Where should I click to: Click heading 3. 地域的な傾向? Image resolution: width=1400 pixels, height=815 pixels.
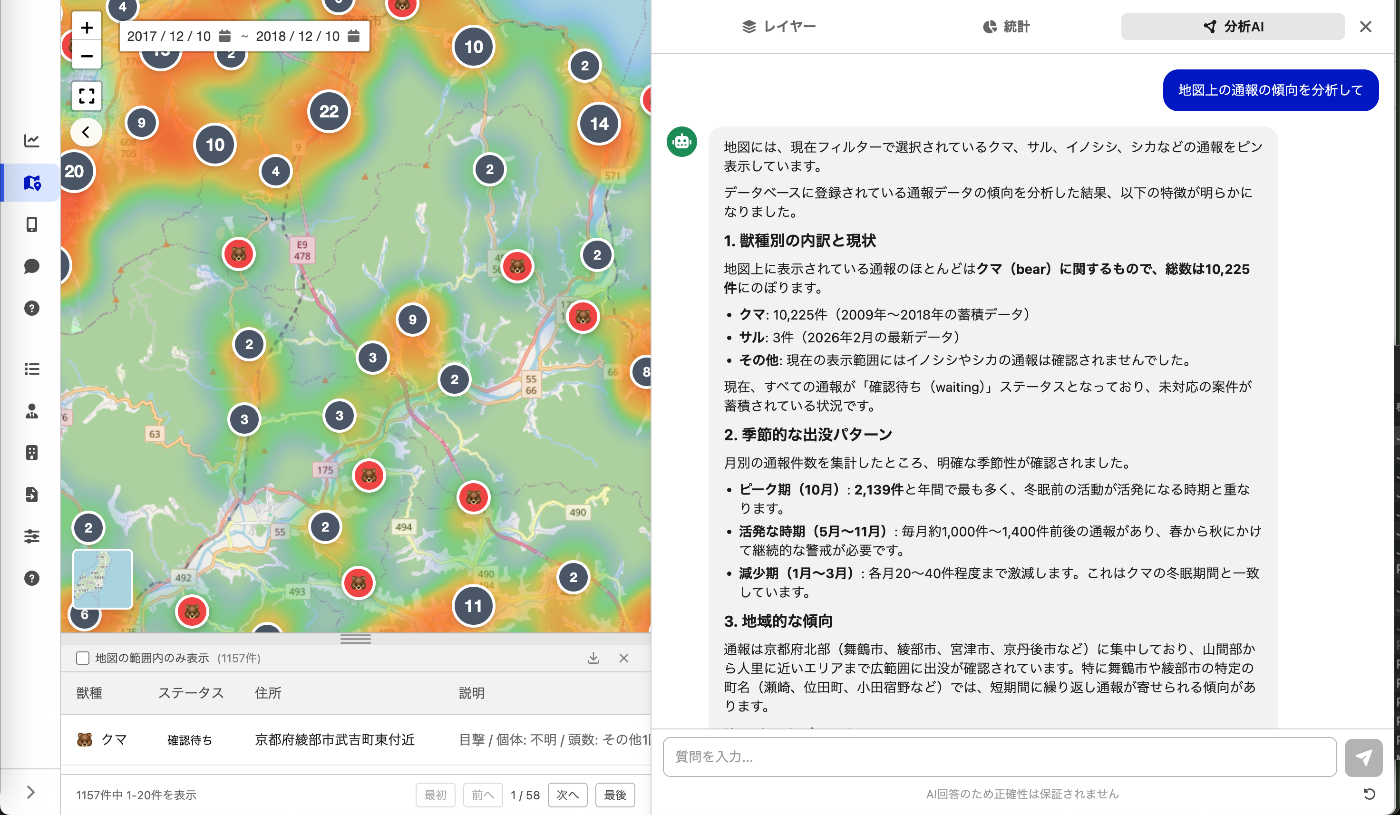(x=778, y=621)
